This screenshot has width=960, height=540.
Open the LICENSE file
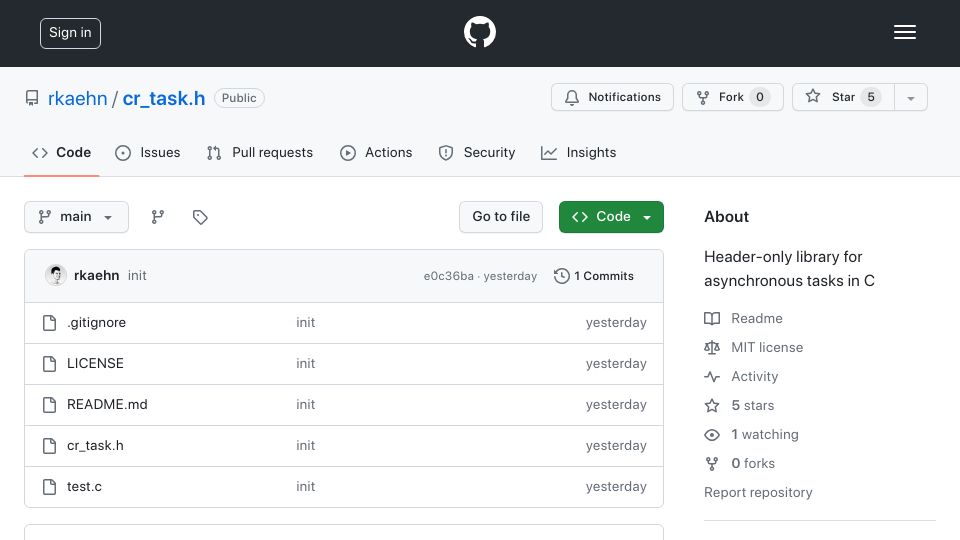click(x=96, y=364)
